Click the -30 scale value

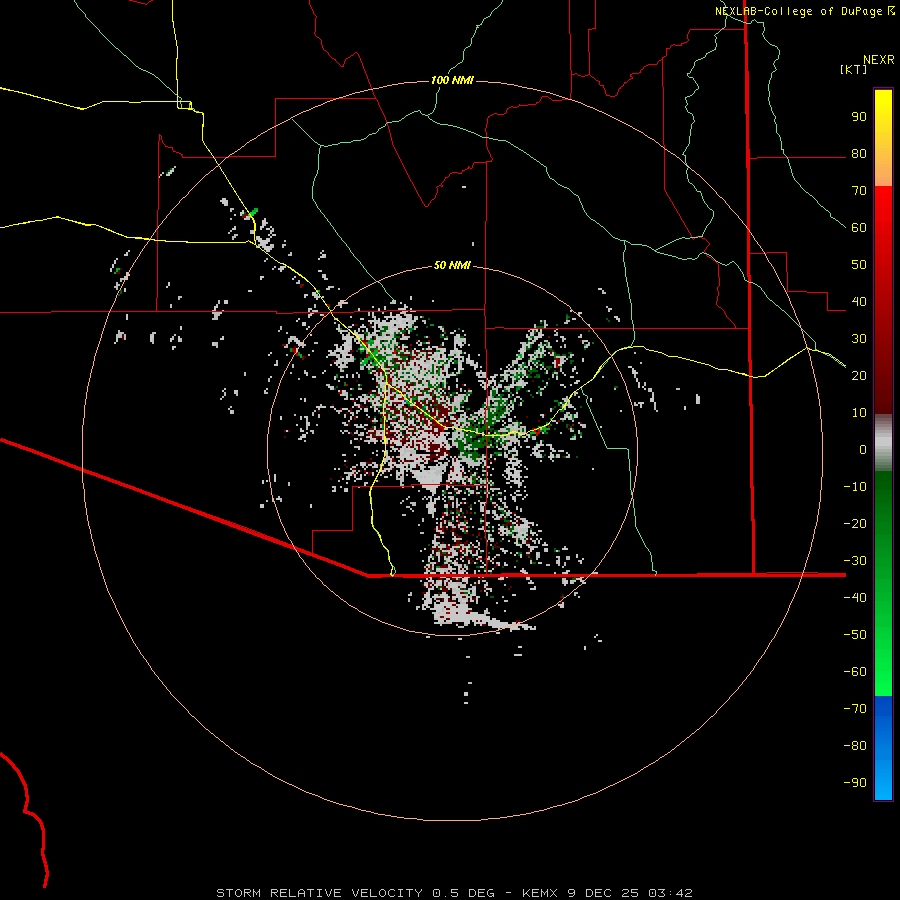[x=855, y=561]
